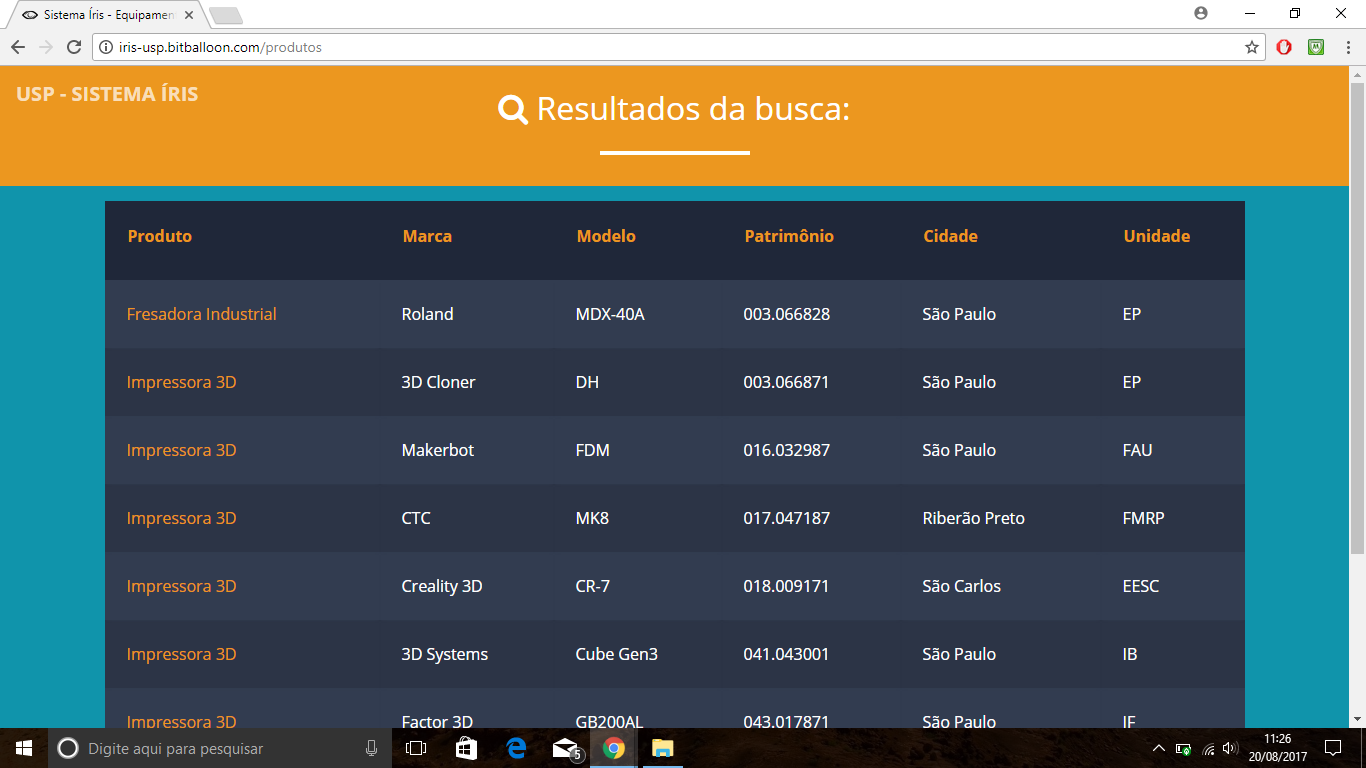
Task: Click the Cortana search box
Action: click(220, 748)
